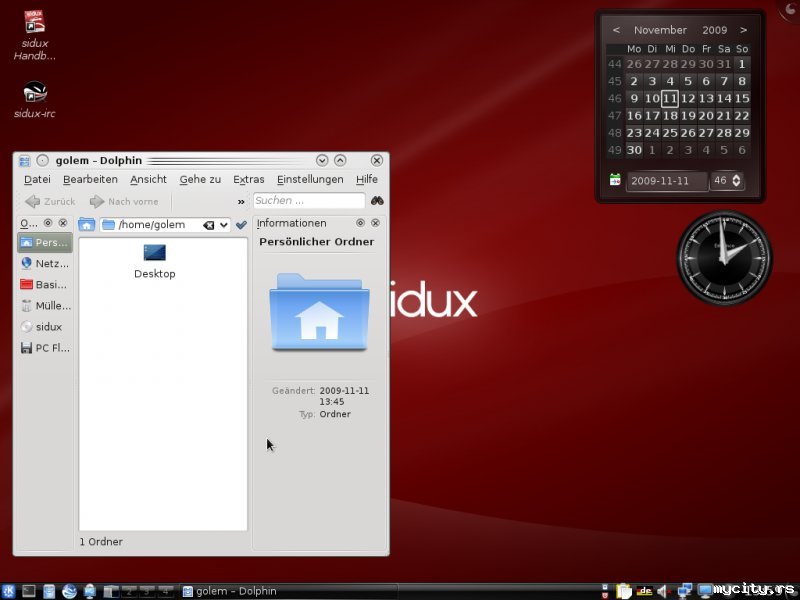
Task: Expand the hidden toolbar items chevron
Action: point(241,201)
